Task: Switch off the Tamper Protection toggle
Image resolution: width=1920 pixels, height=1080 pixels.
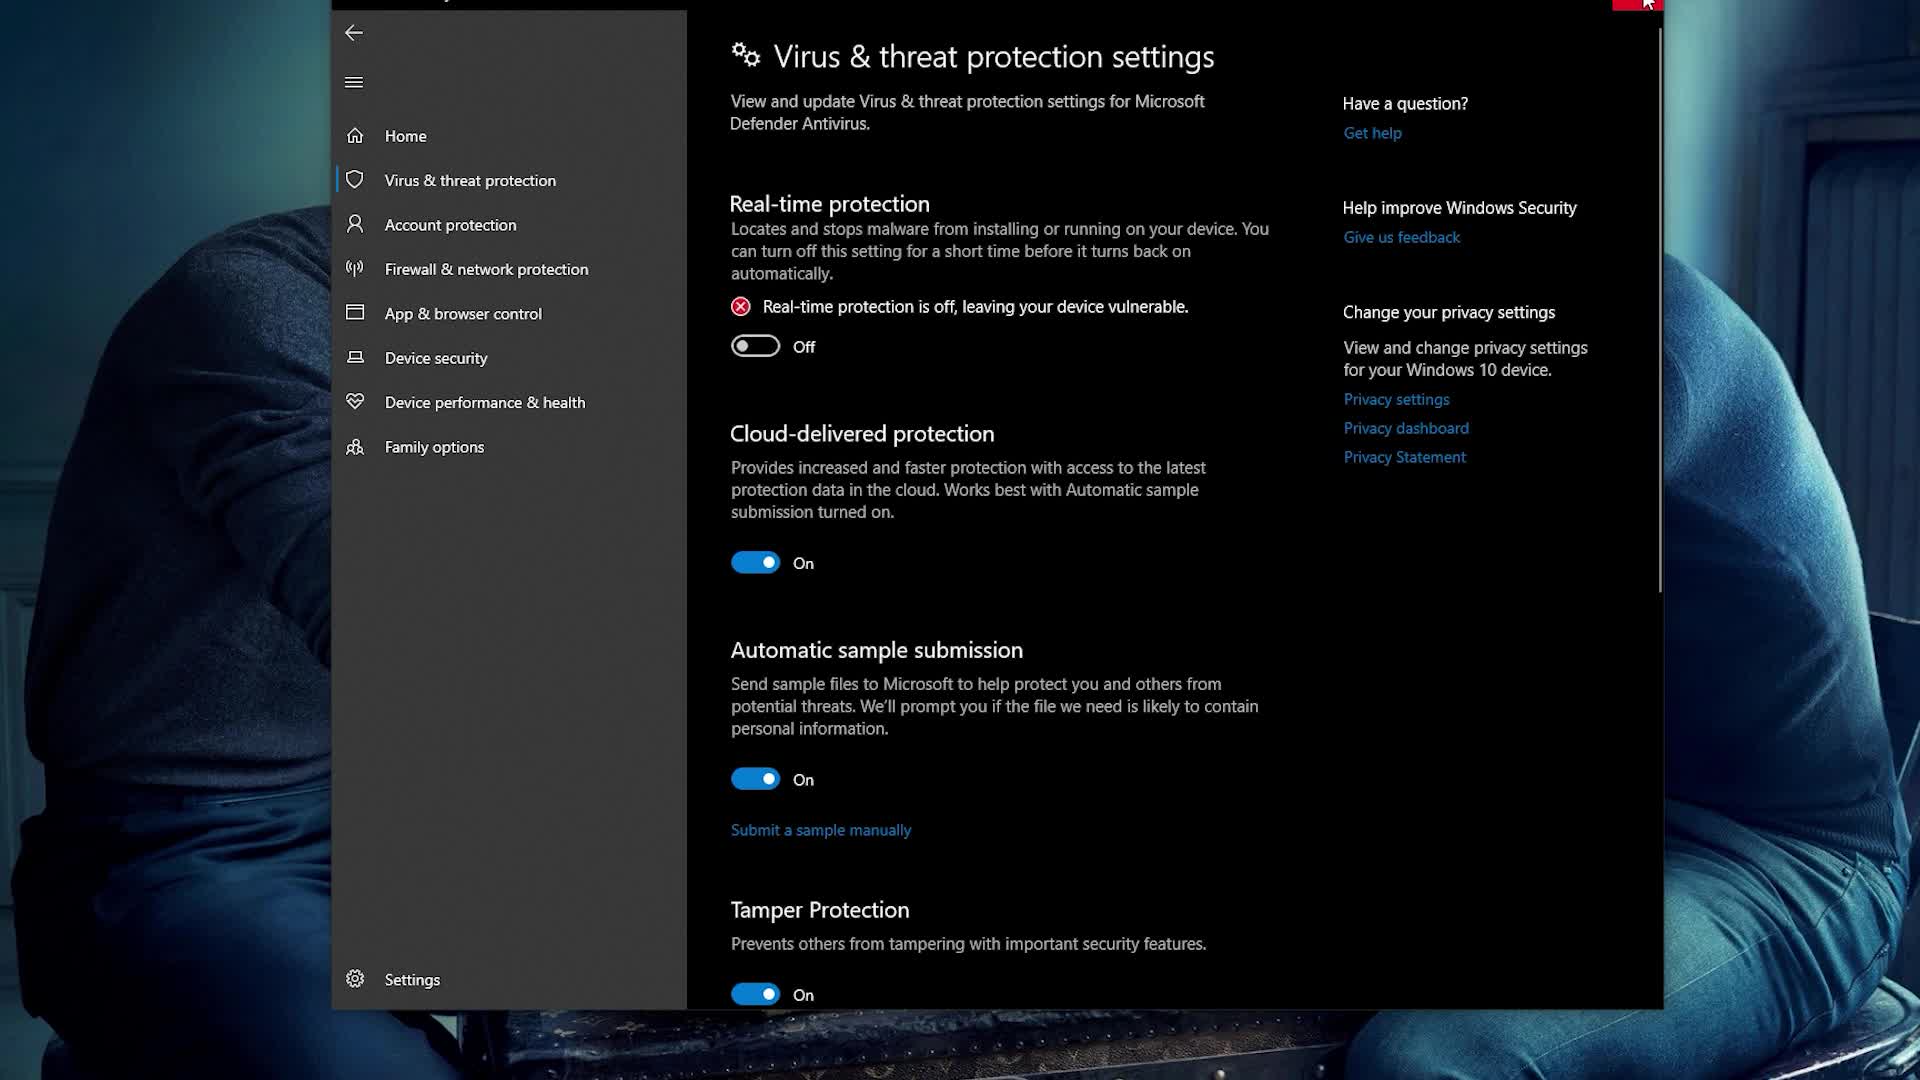Action: [x=755, y=994]
